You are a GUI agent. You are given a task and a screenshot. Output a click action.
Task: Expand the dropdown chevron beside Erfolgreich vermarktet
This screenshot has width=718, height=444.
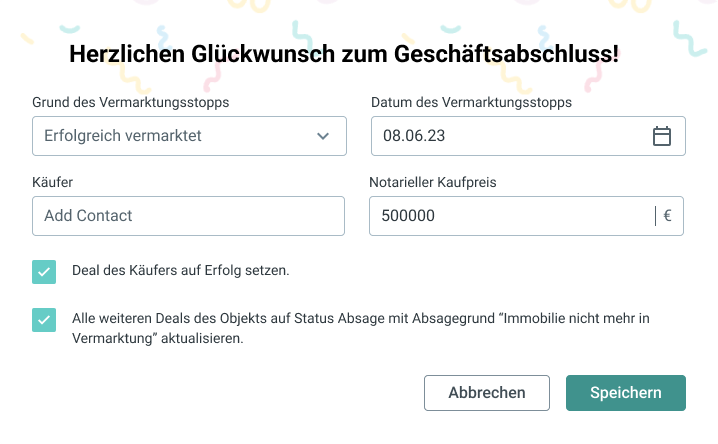pyautogui.click(x=323, y=136)
